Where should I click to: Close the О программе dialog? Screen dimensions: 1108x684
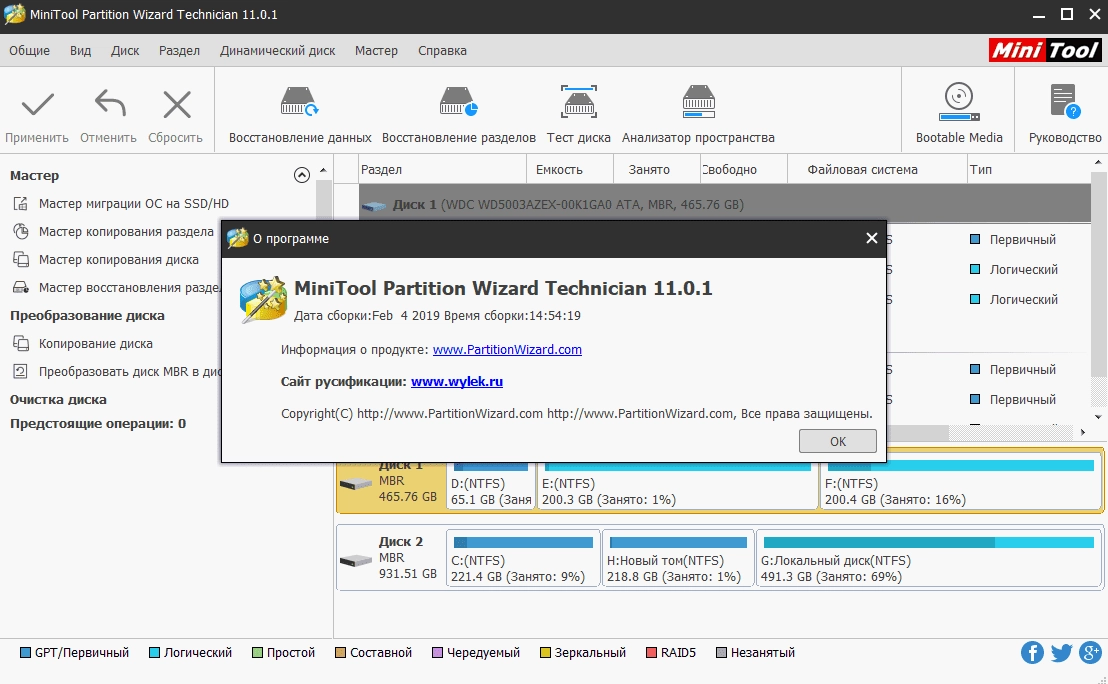872,239
